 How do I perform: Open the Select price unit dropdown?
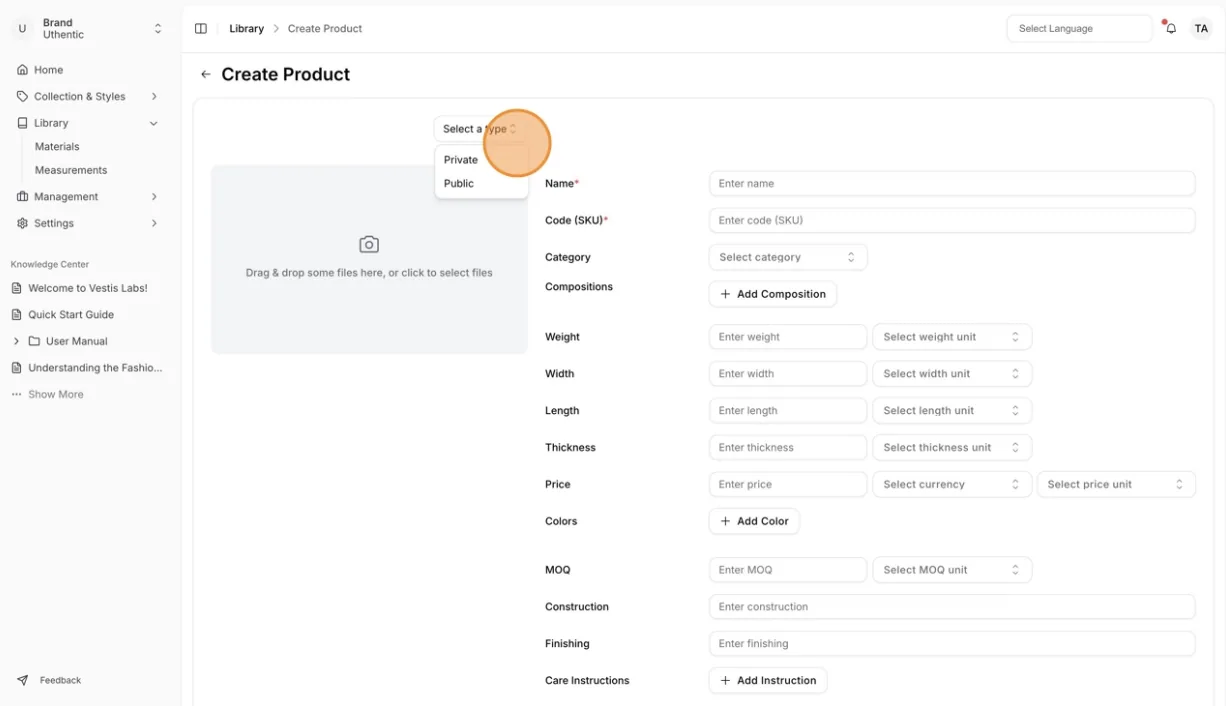coord(1116,484)
